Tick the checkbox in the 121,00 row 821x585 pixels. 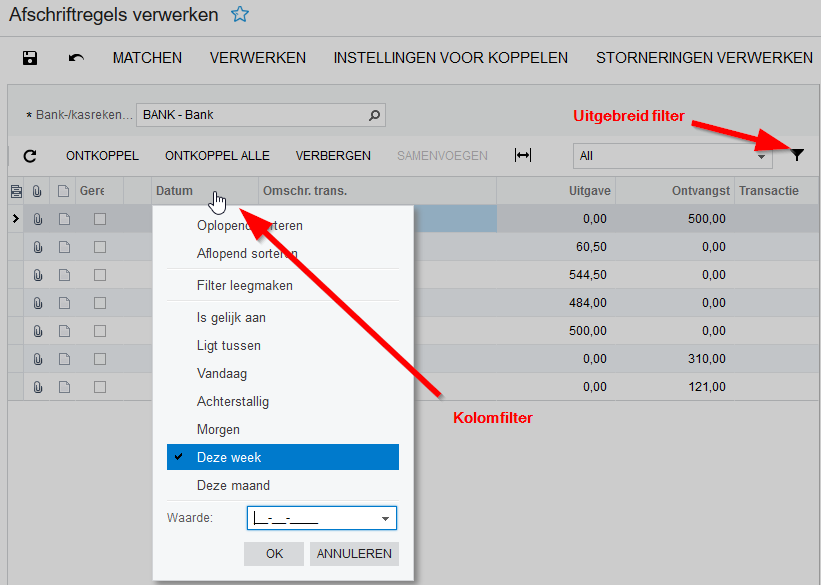(x=99, y=387)
